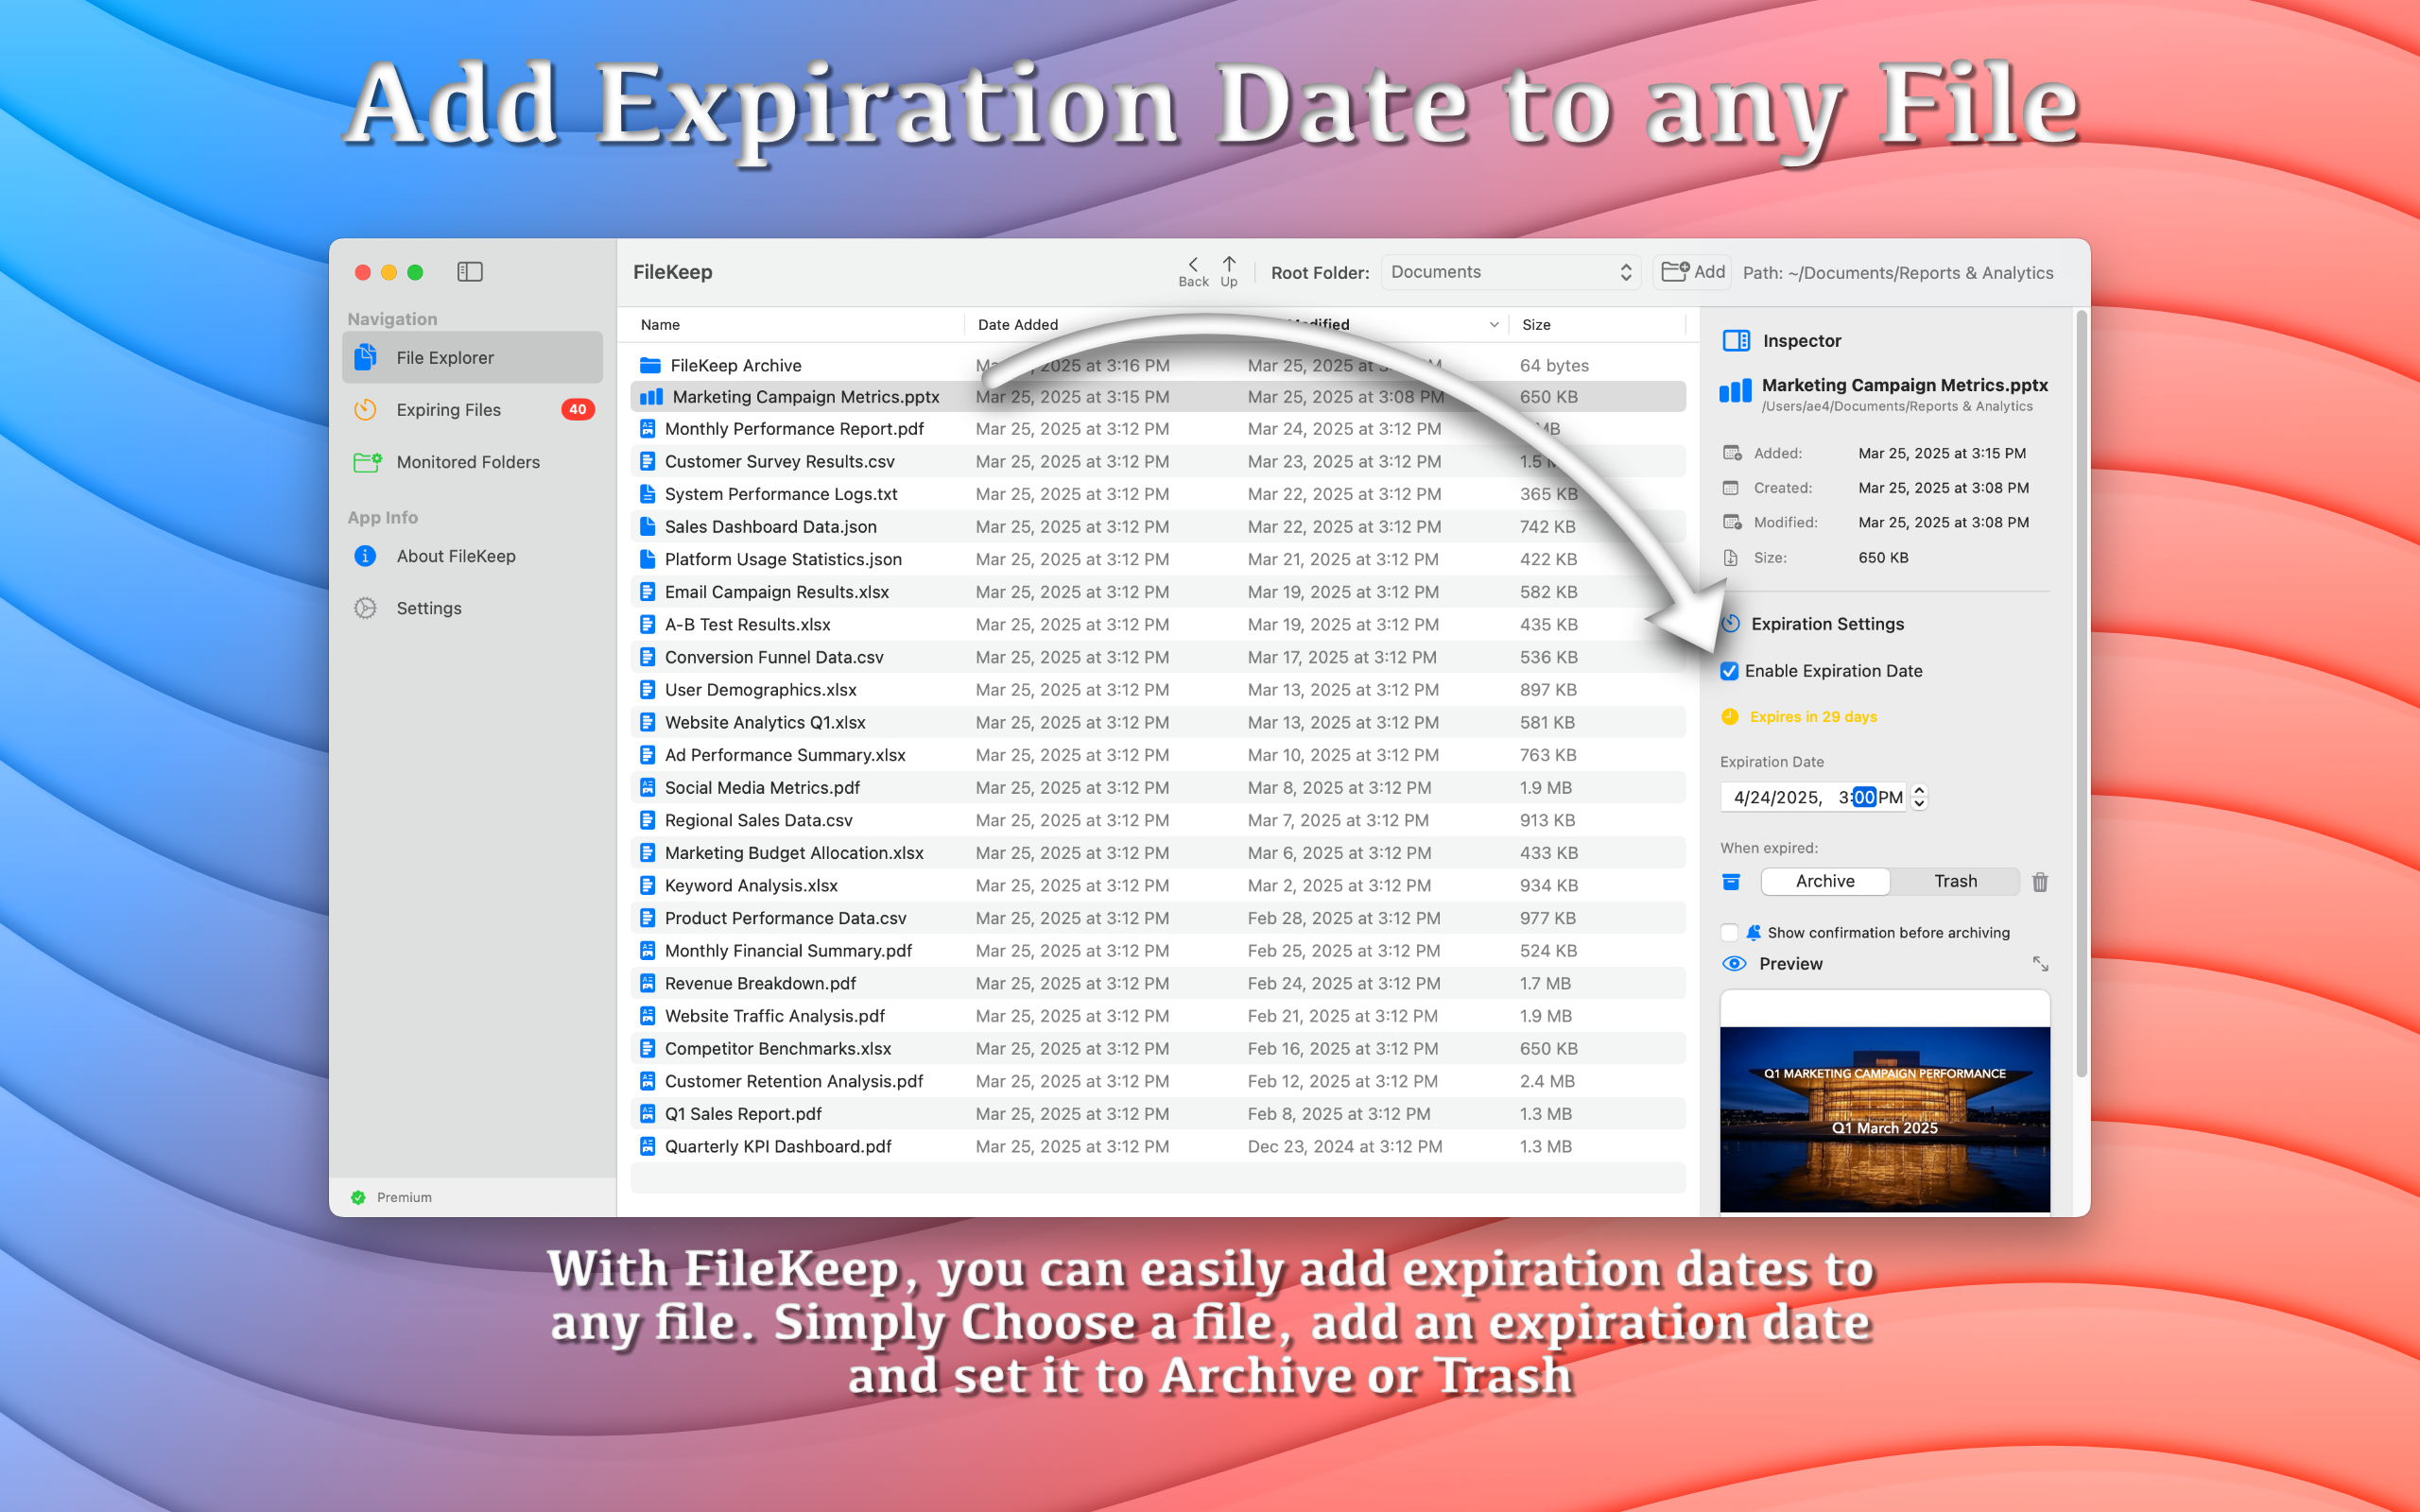
Task: Select the Trash option when expired
Action: coord(1955,881)
